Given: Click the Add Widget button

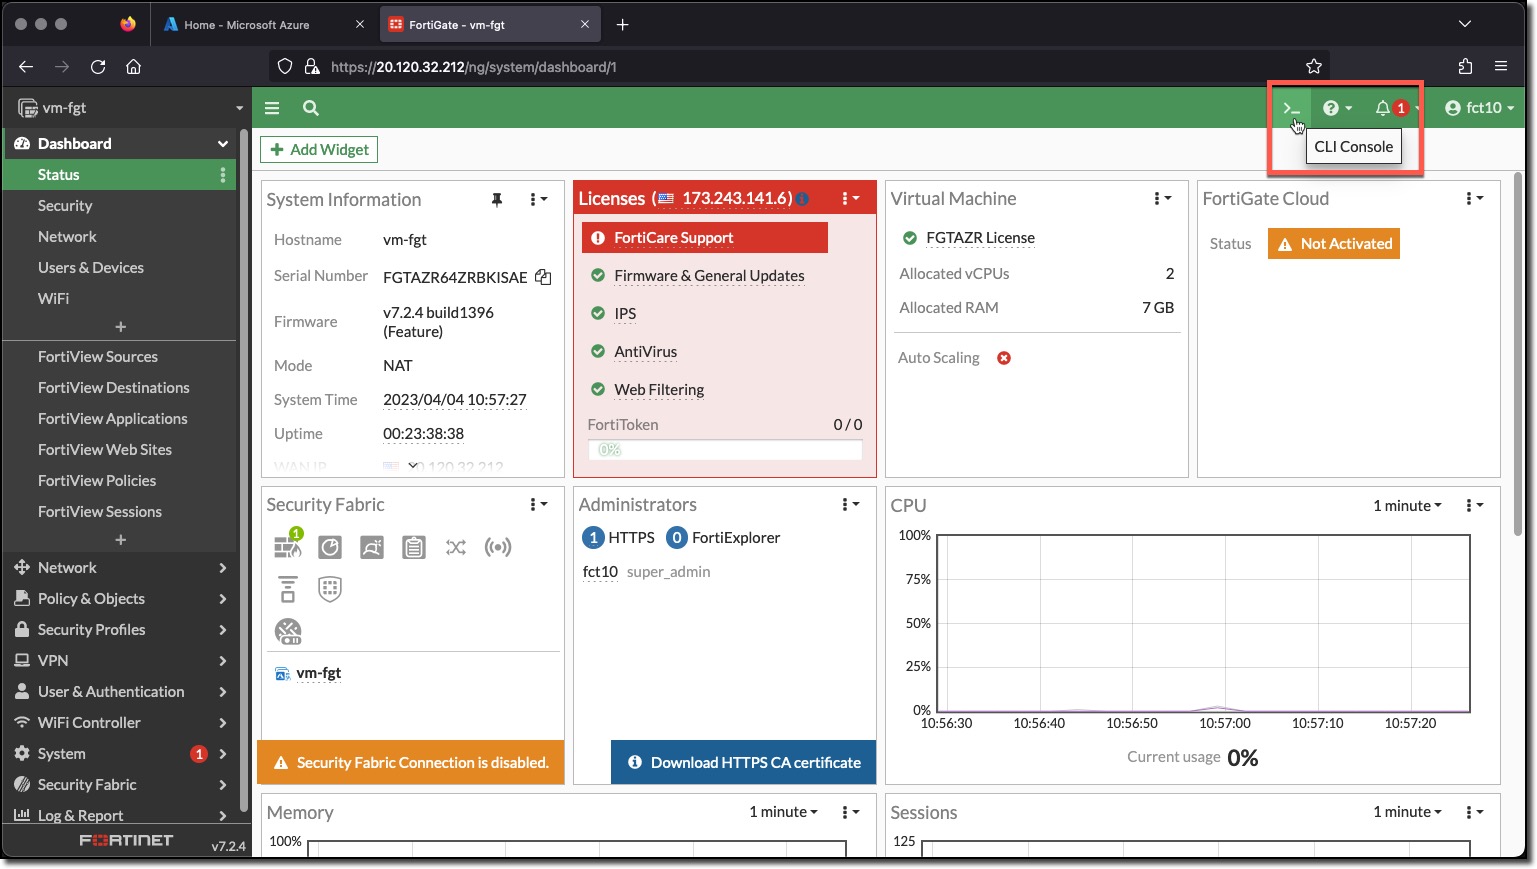Looking at the screenshot, I should [319, 150].
